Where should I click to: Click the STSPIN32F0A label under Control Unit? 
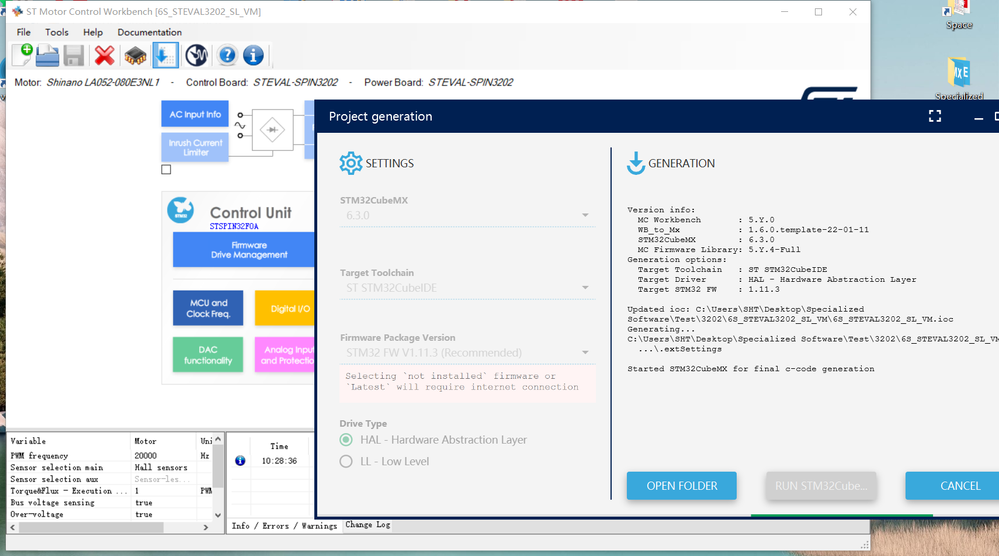(x=234, y=226)
